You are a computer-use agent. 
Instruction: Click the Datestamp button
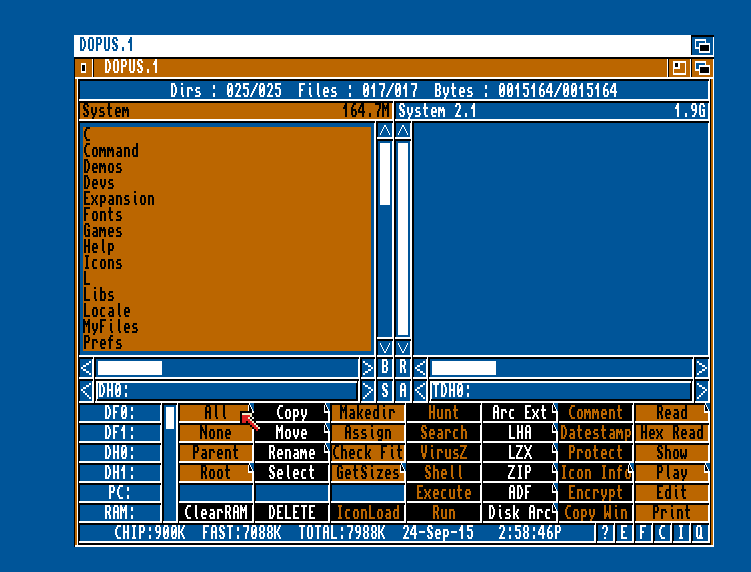tap(596, 433)
